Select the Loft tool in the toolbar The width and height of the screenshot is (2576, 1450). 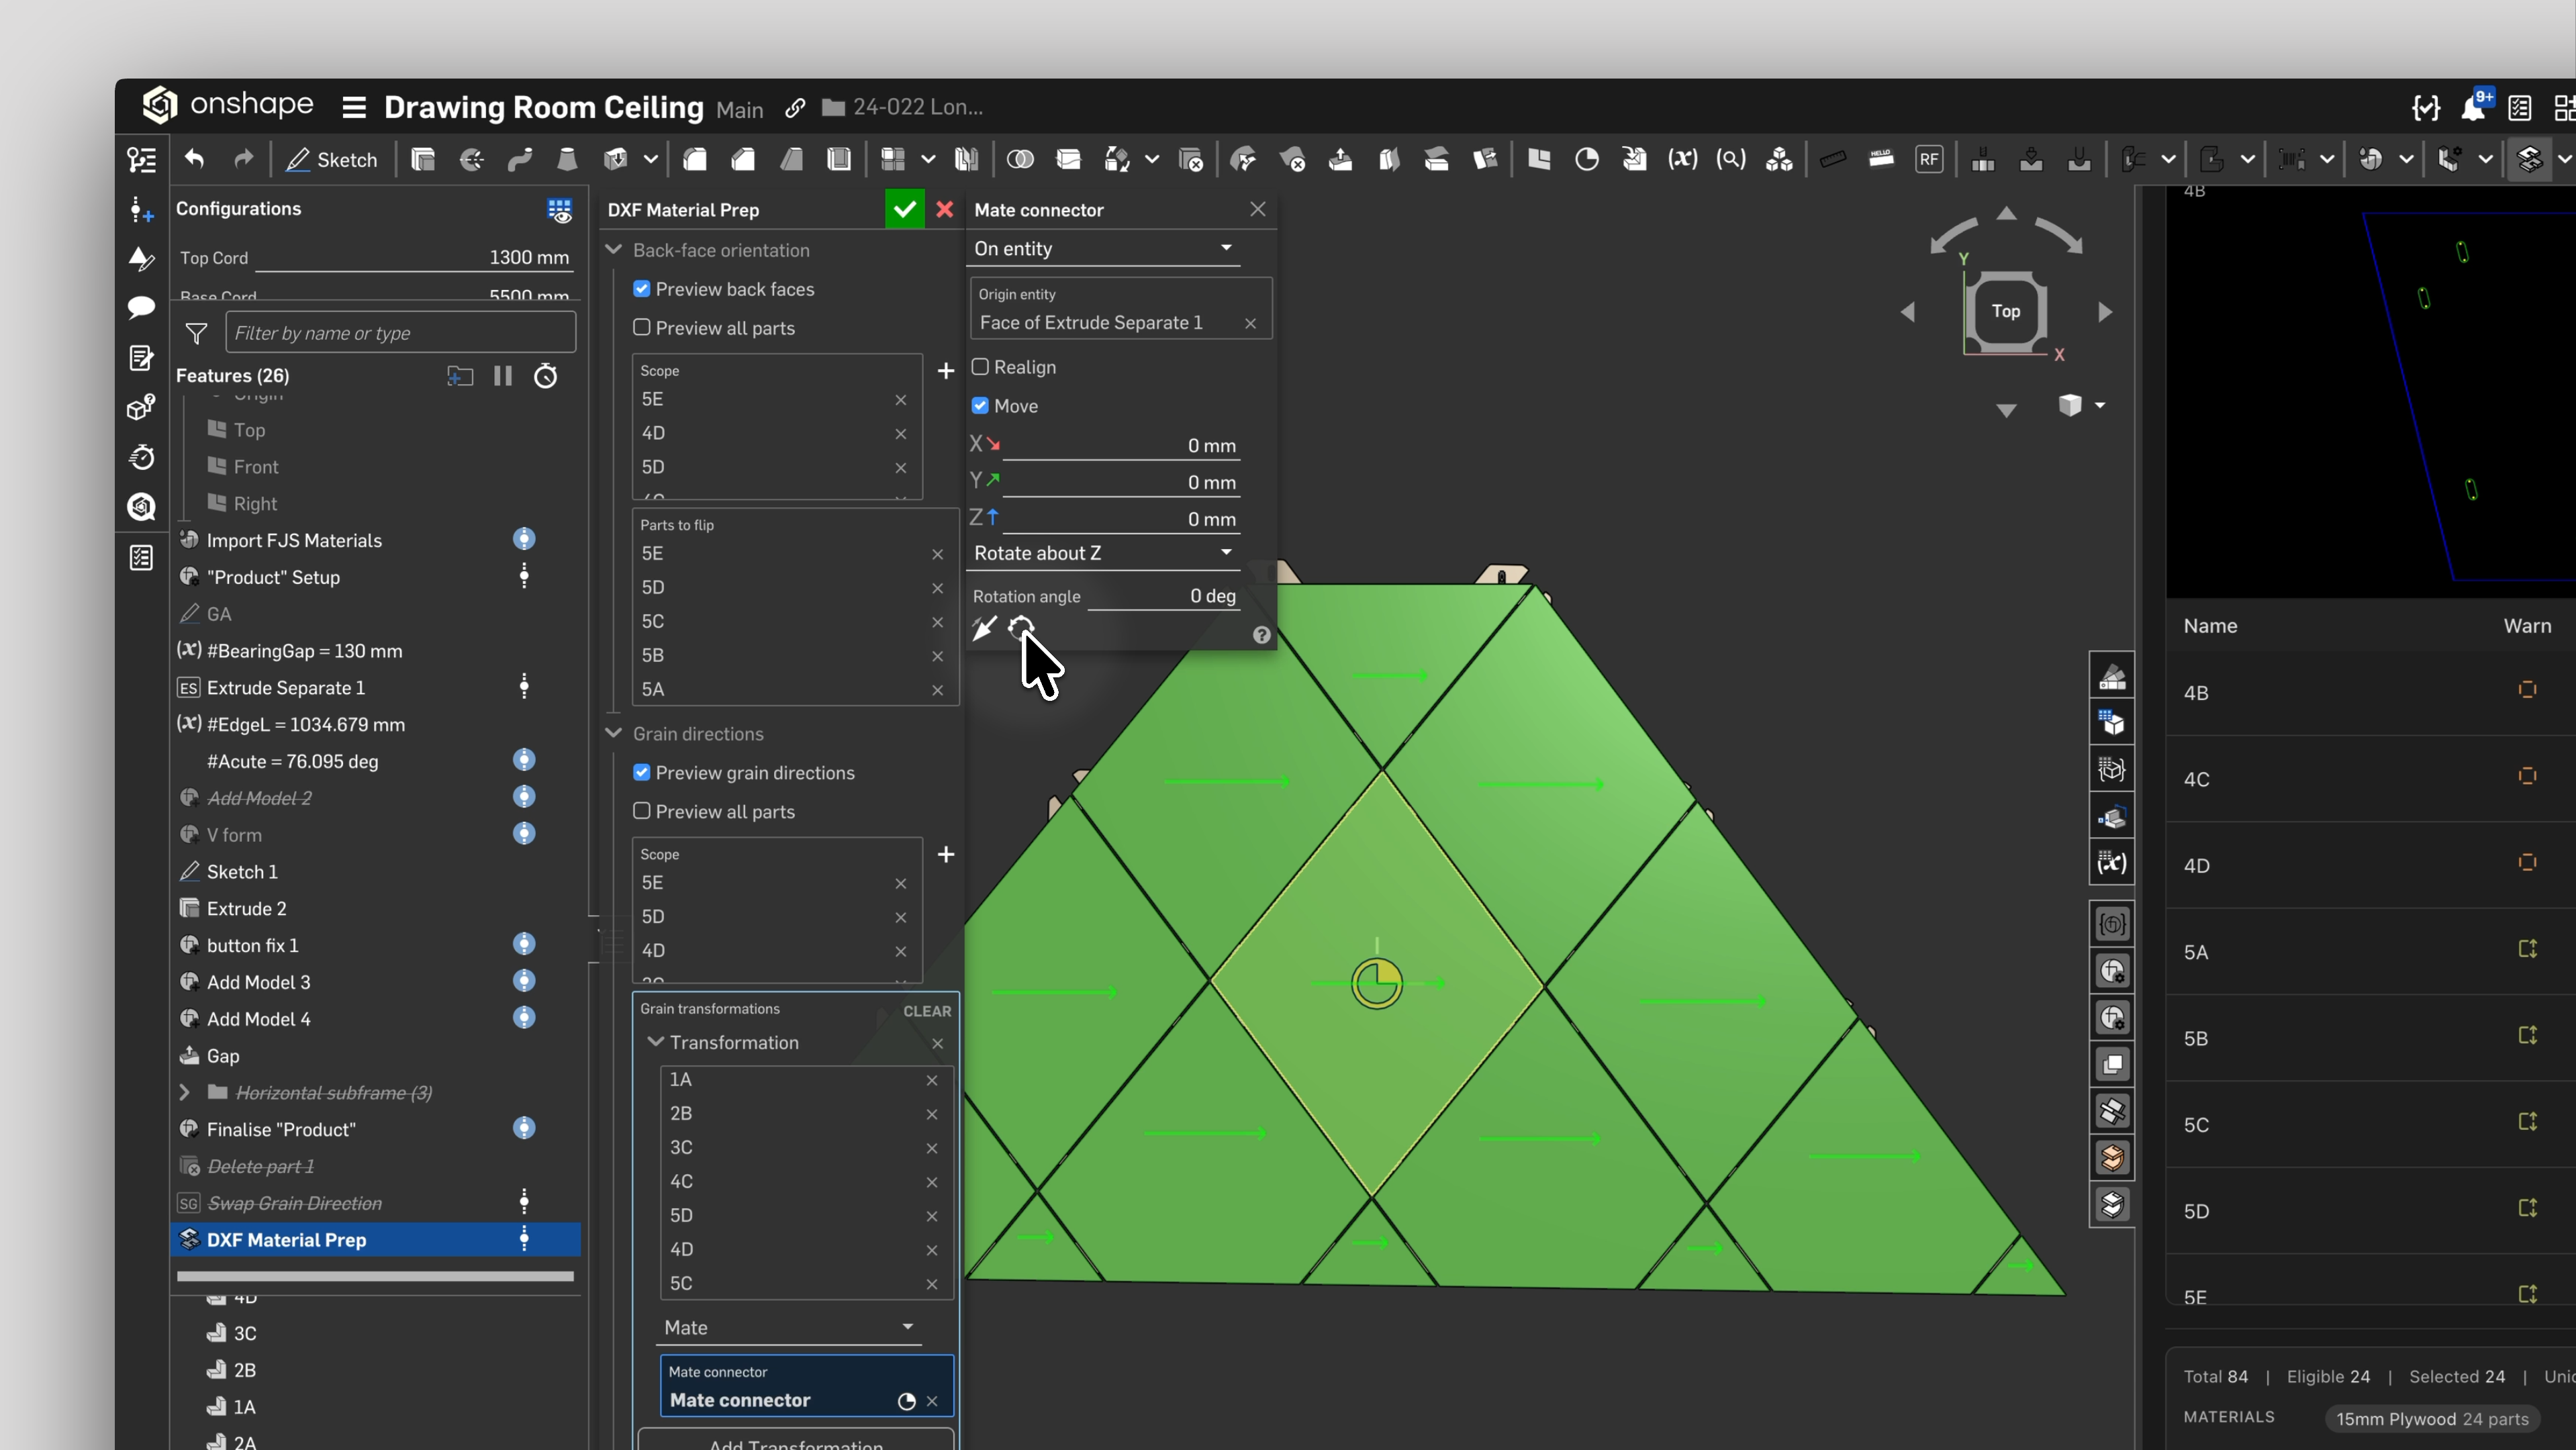point(567,159)
